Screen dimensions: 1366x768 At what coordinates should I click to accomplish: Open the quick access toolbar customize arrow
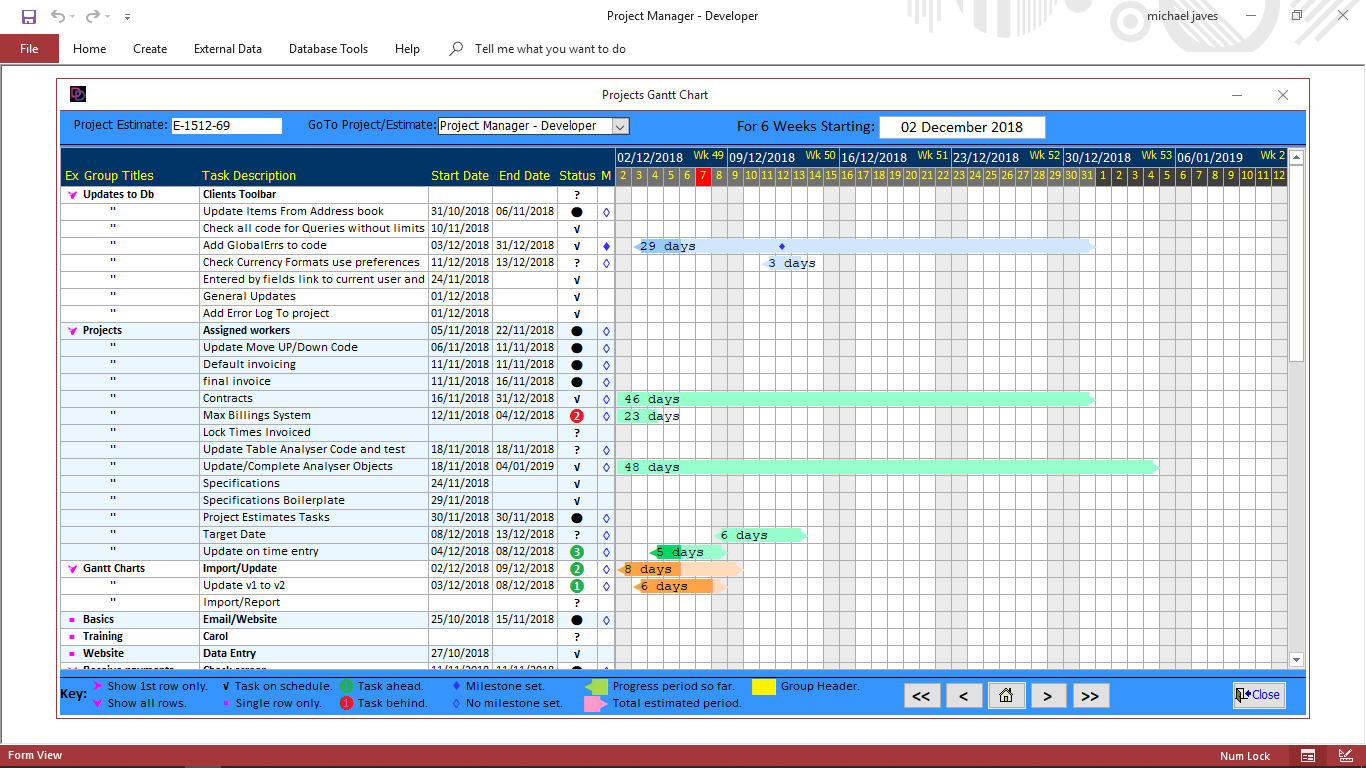click(127, 17)
